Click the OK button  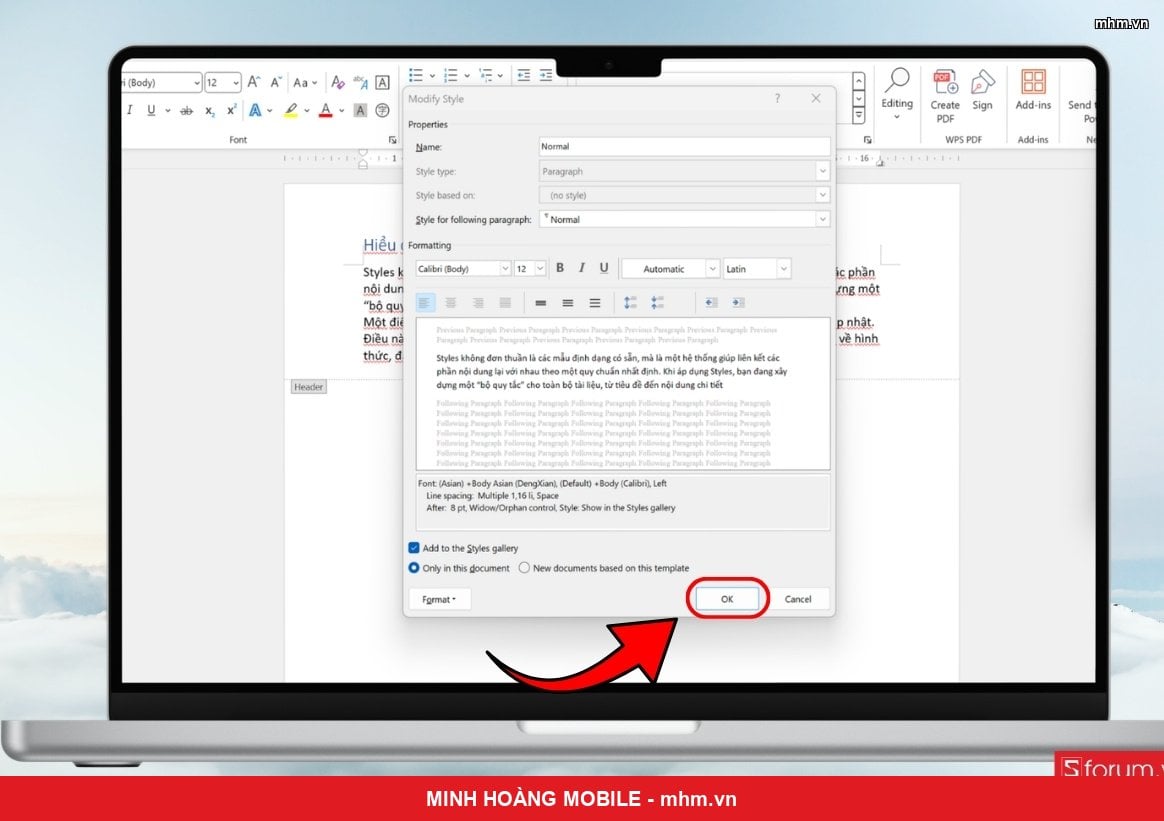[x=727, y=598]
